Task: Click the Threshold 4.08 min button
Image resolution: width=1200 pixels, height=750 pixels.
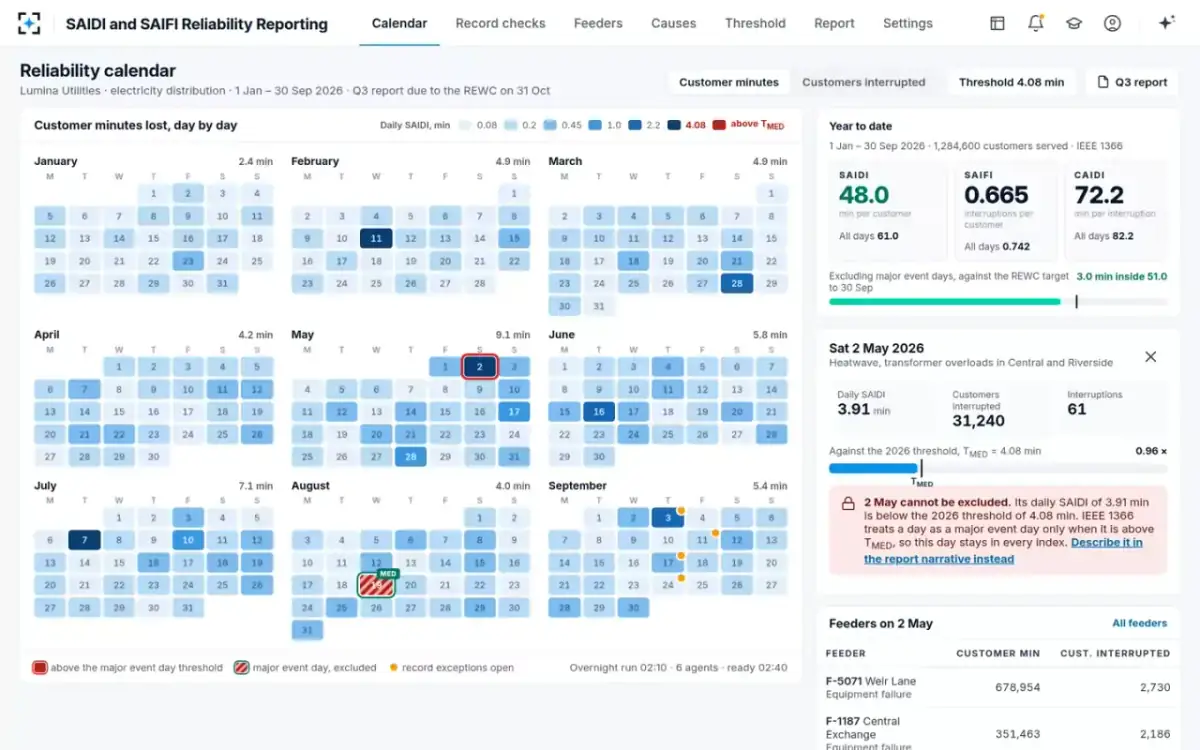Action: click(x=1012, y=82)
